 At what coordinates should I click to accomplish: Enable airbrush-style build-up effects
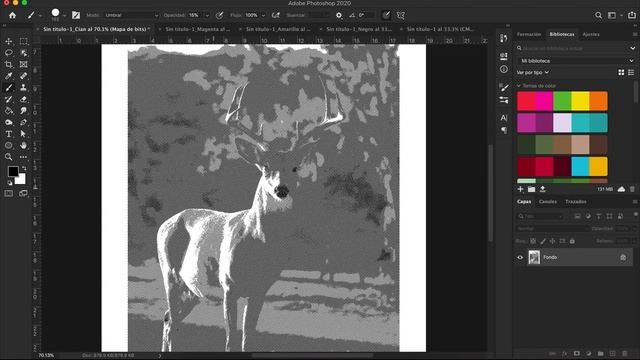pyautogui.click(x=276, y=15)
